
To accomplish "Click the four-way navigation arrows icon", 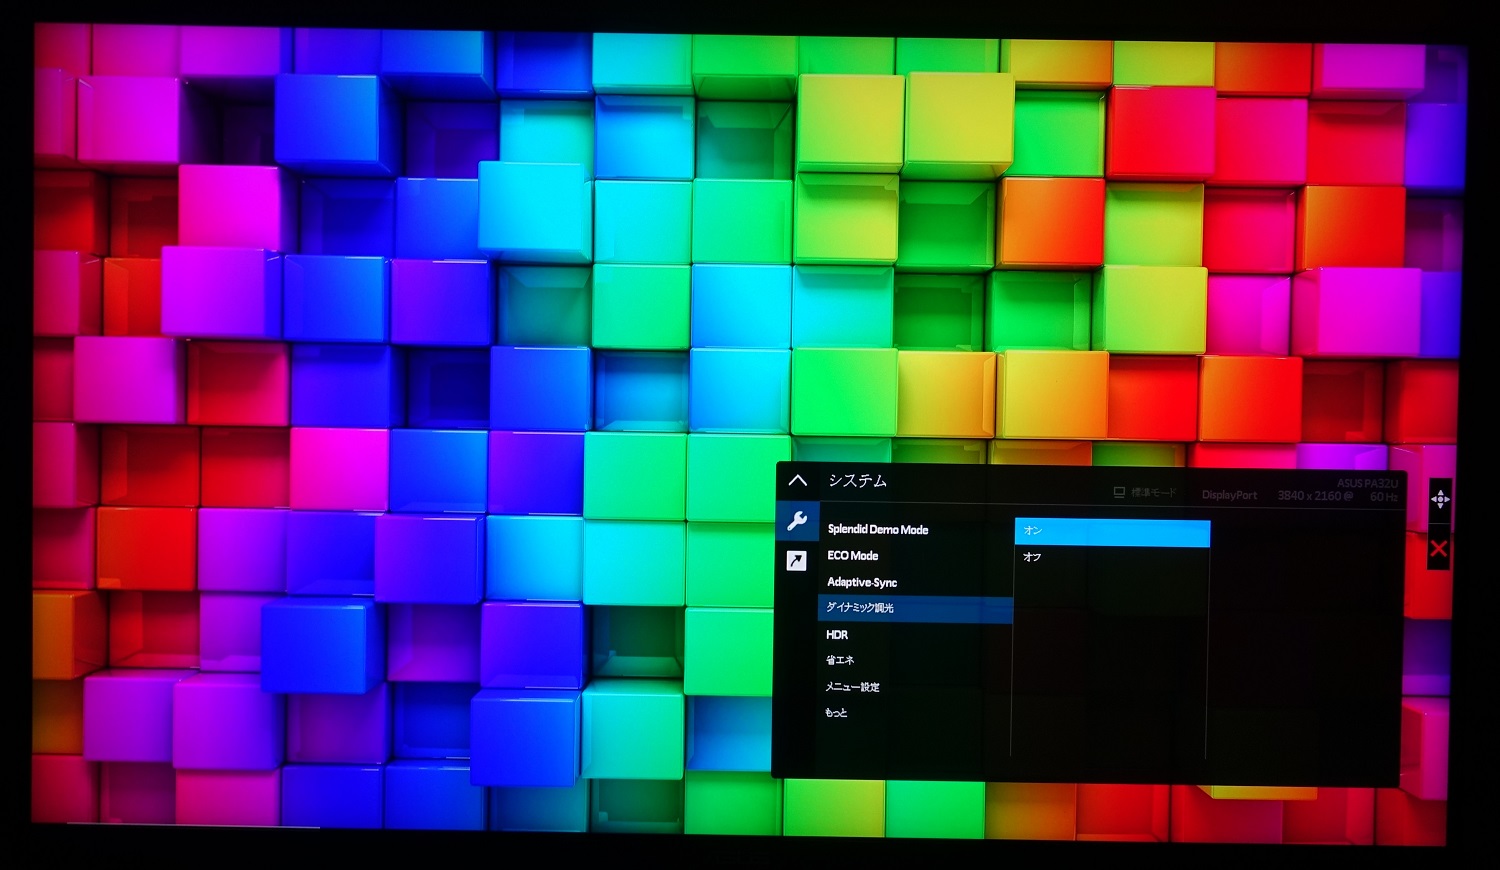I will pos(1439,499).
